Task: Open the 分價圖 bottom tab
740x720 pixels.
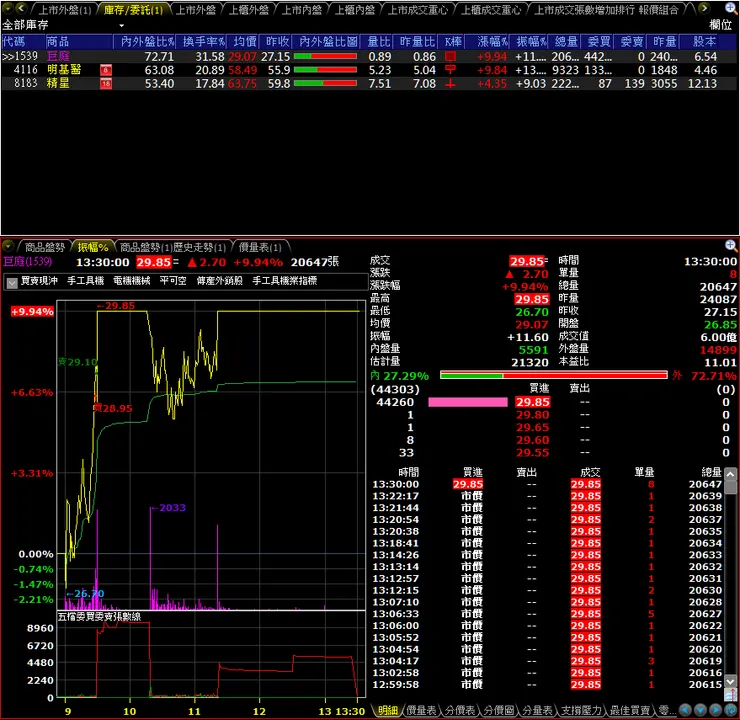Action: pyautogui.click(x=498, y=710)
